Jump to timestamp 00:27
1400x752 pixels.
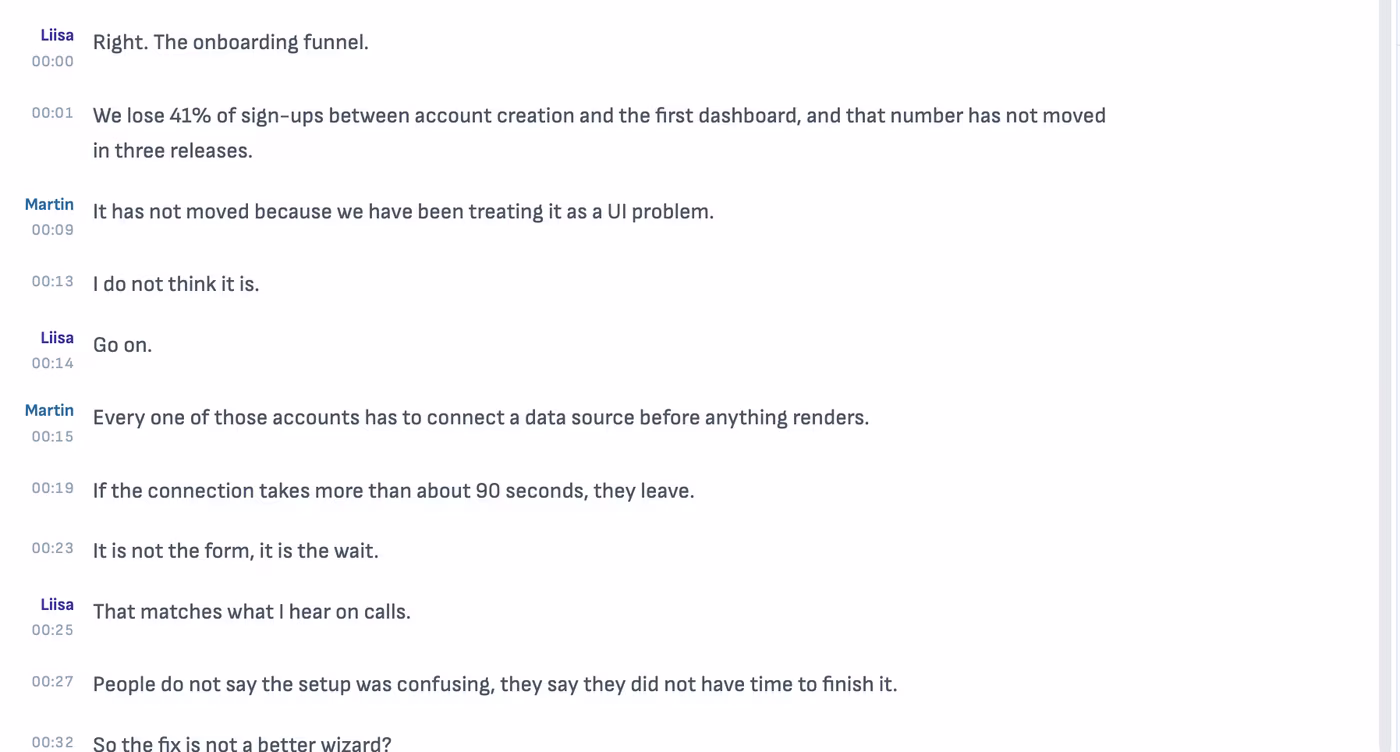pos(52,682)
